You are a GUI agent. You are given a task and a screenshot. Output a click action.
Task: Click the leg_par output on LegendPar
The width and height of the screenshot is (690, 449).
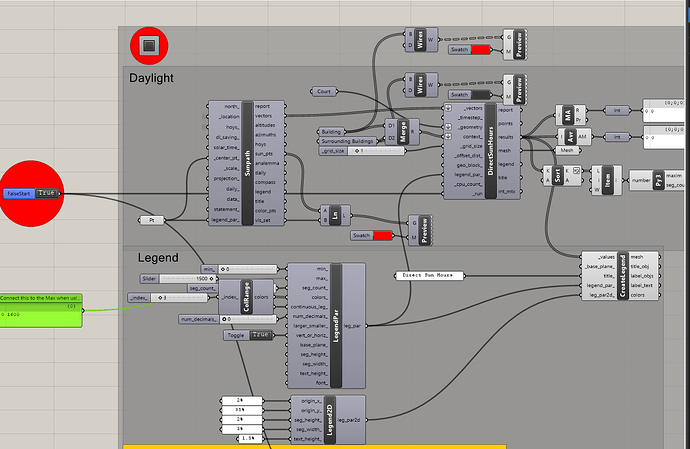tap(352, 326)
